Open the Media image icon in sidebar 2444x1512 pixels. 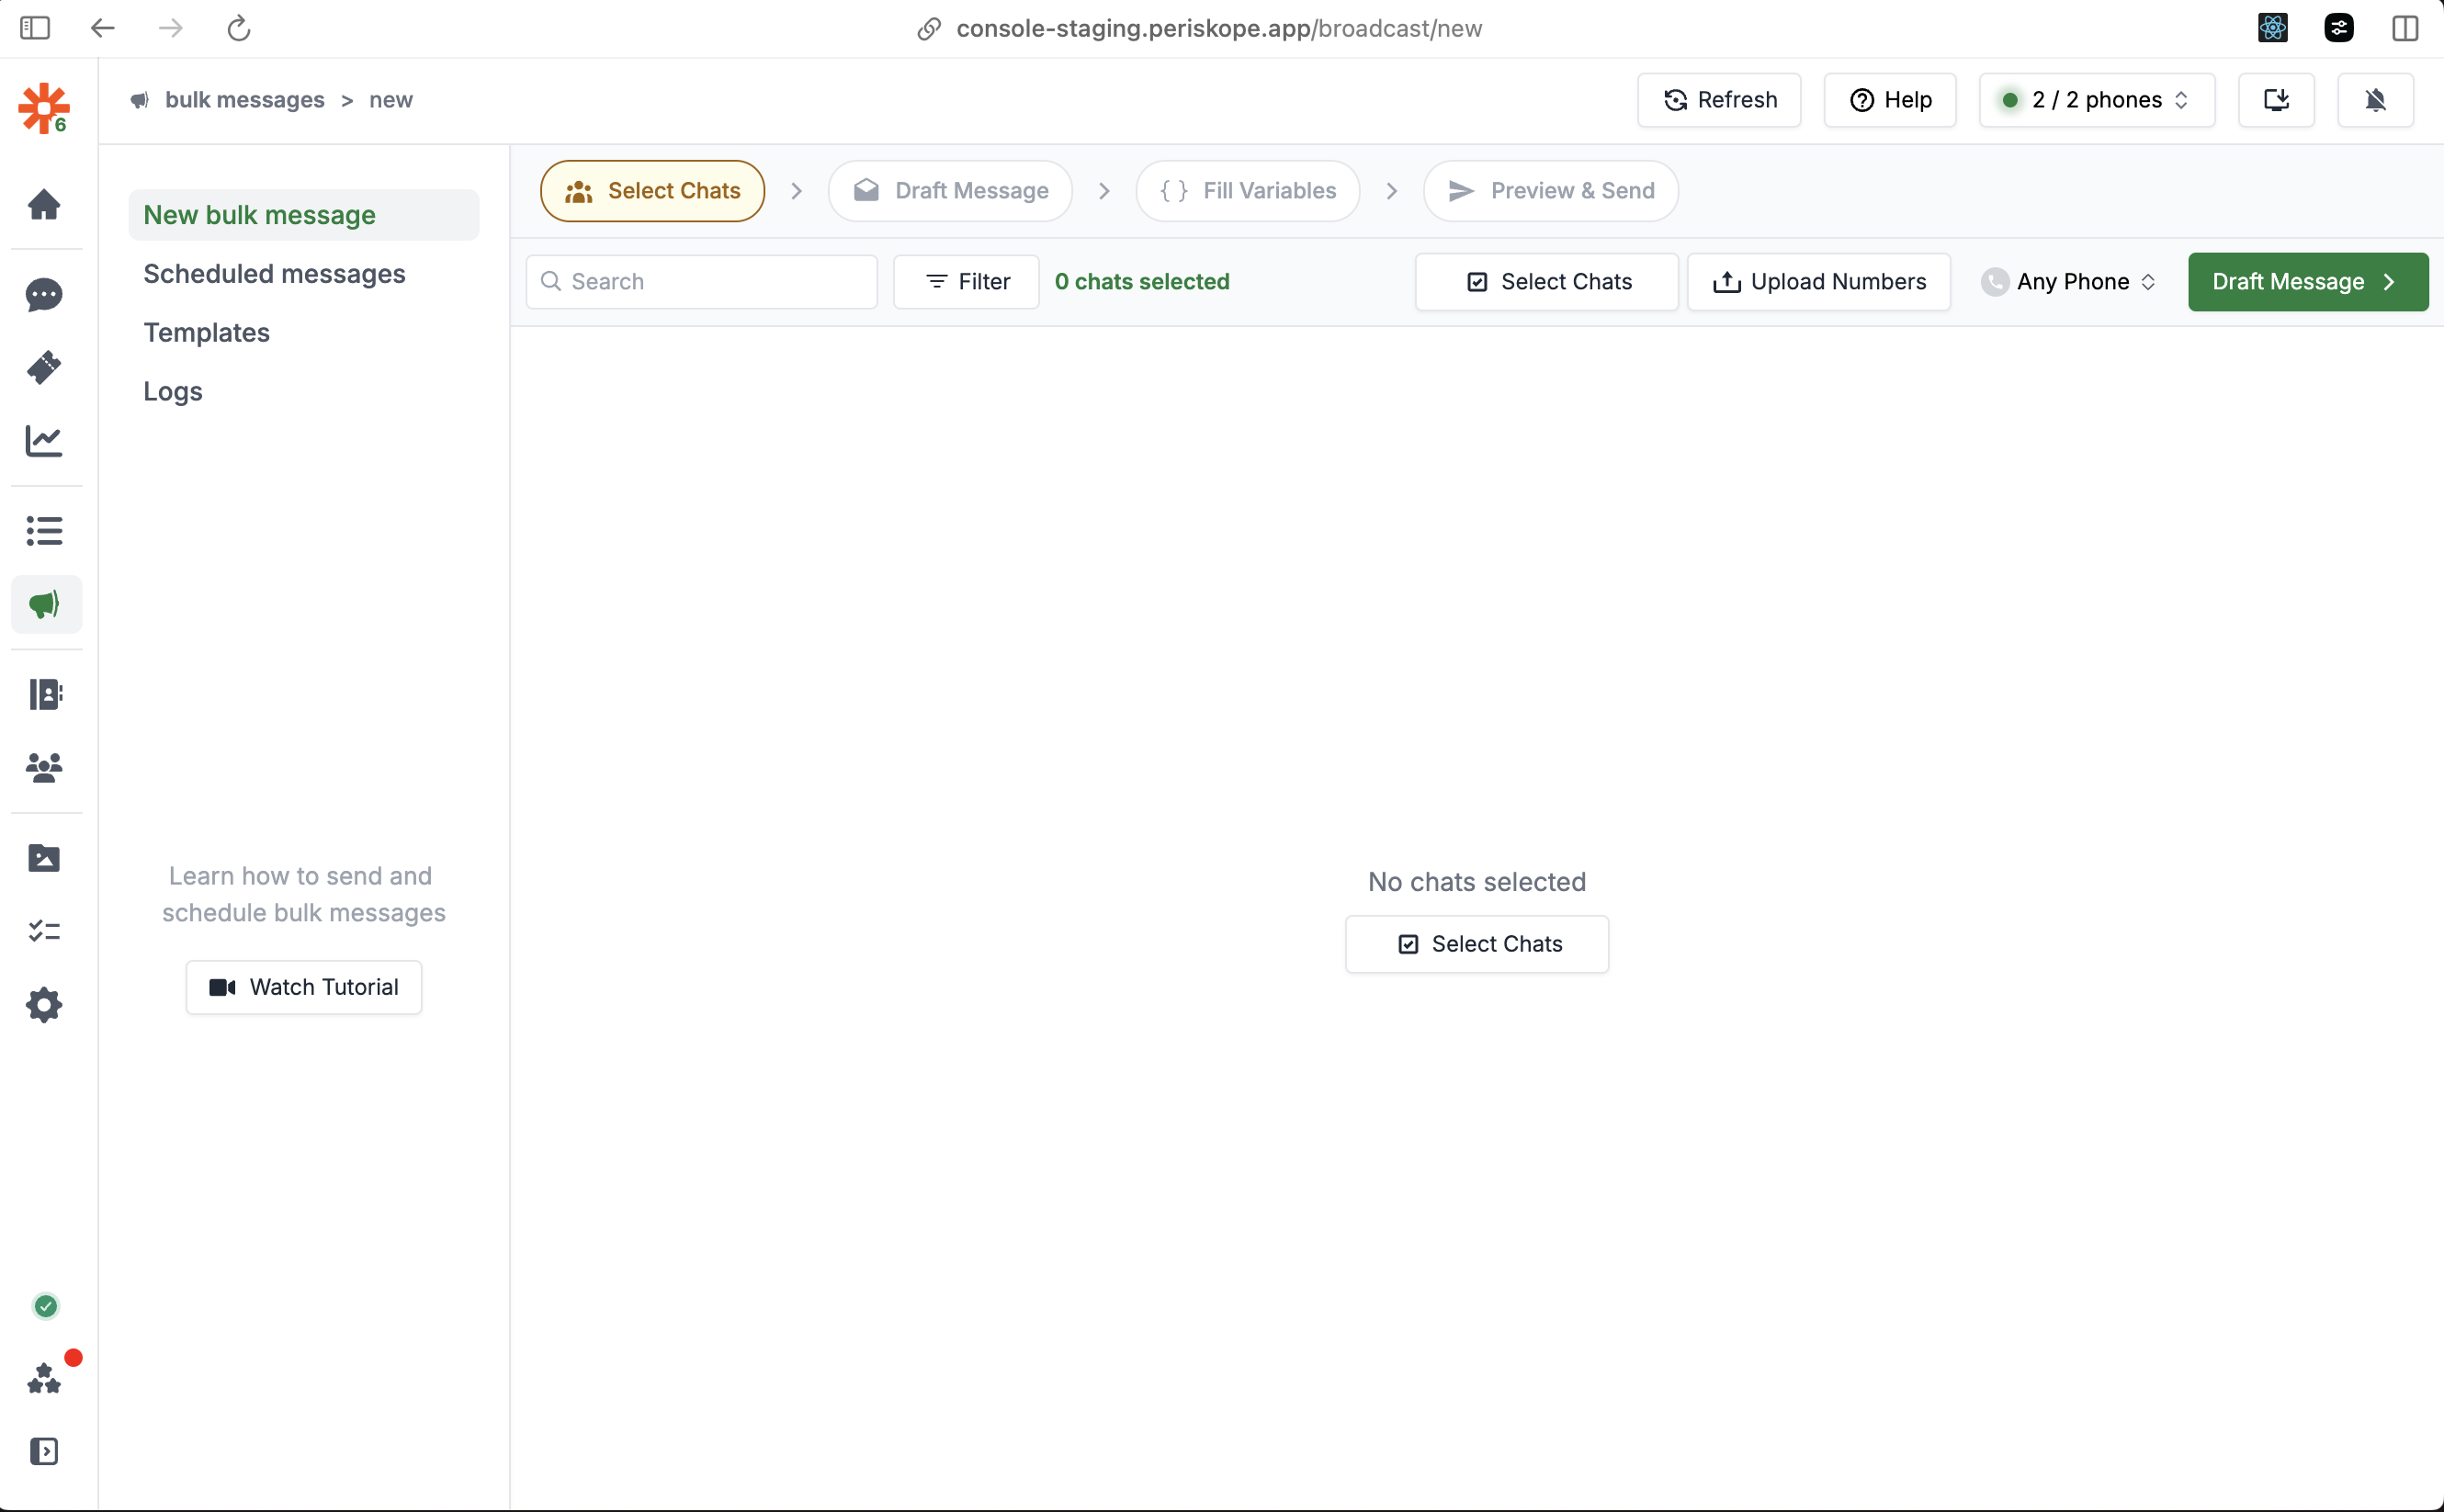[x=44, y=858]
